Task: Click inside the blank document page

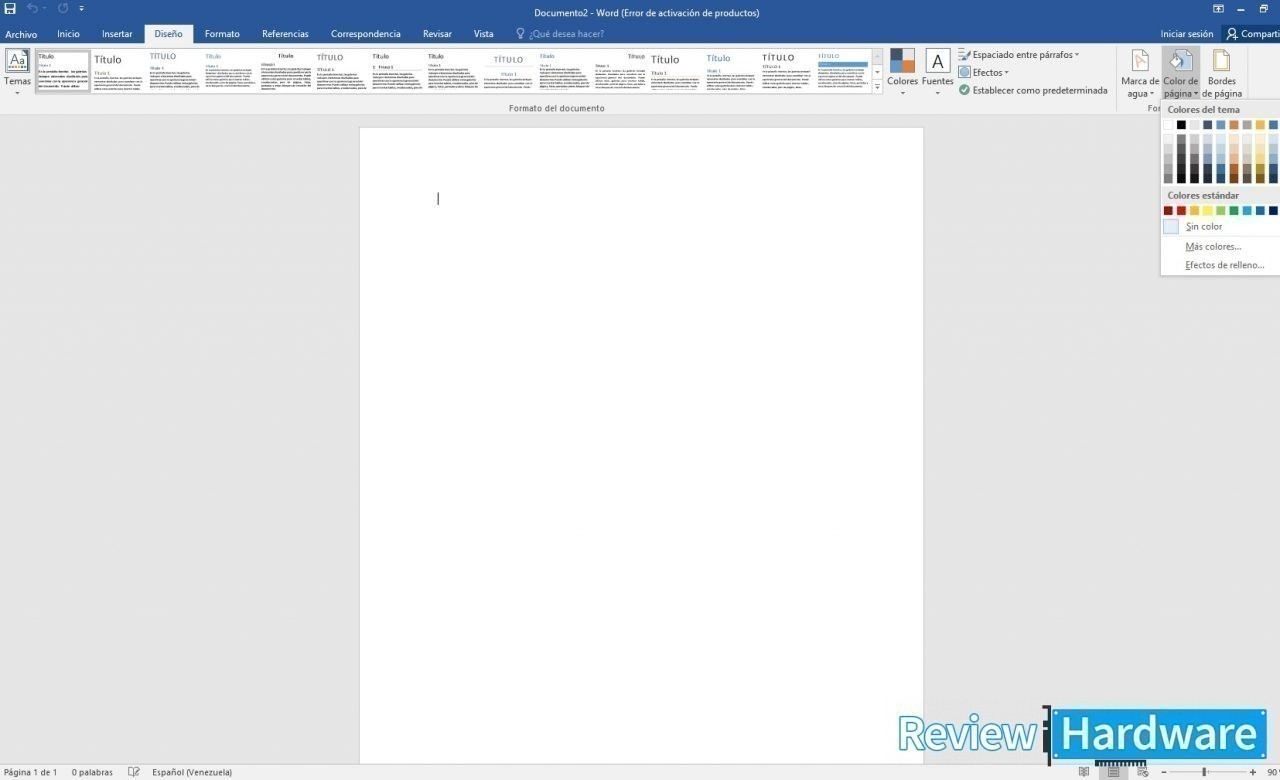Action: [641, 445]
